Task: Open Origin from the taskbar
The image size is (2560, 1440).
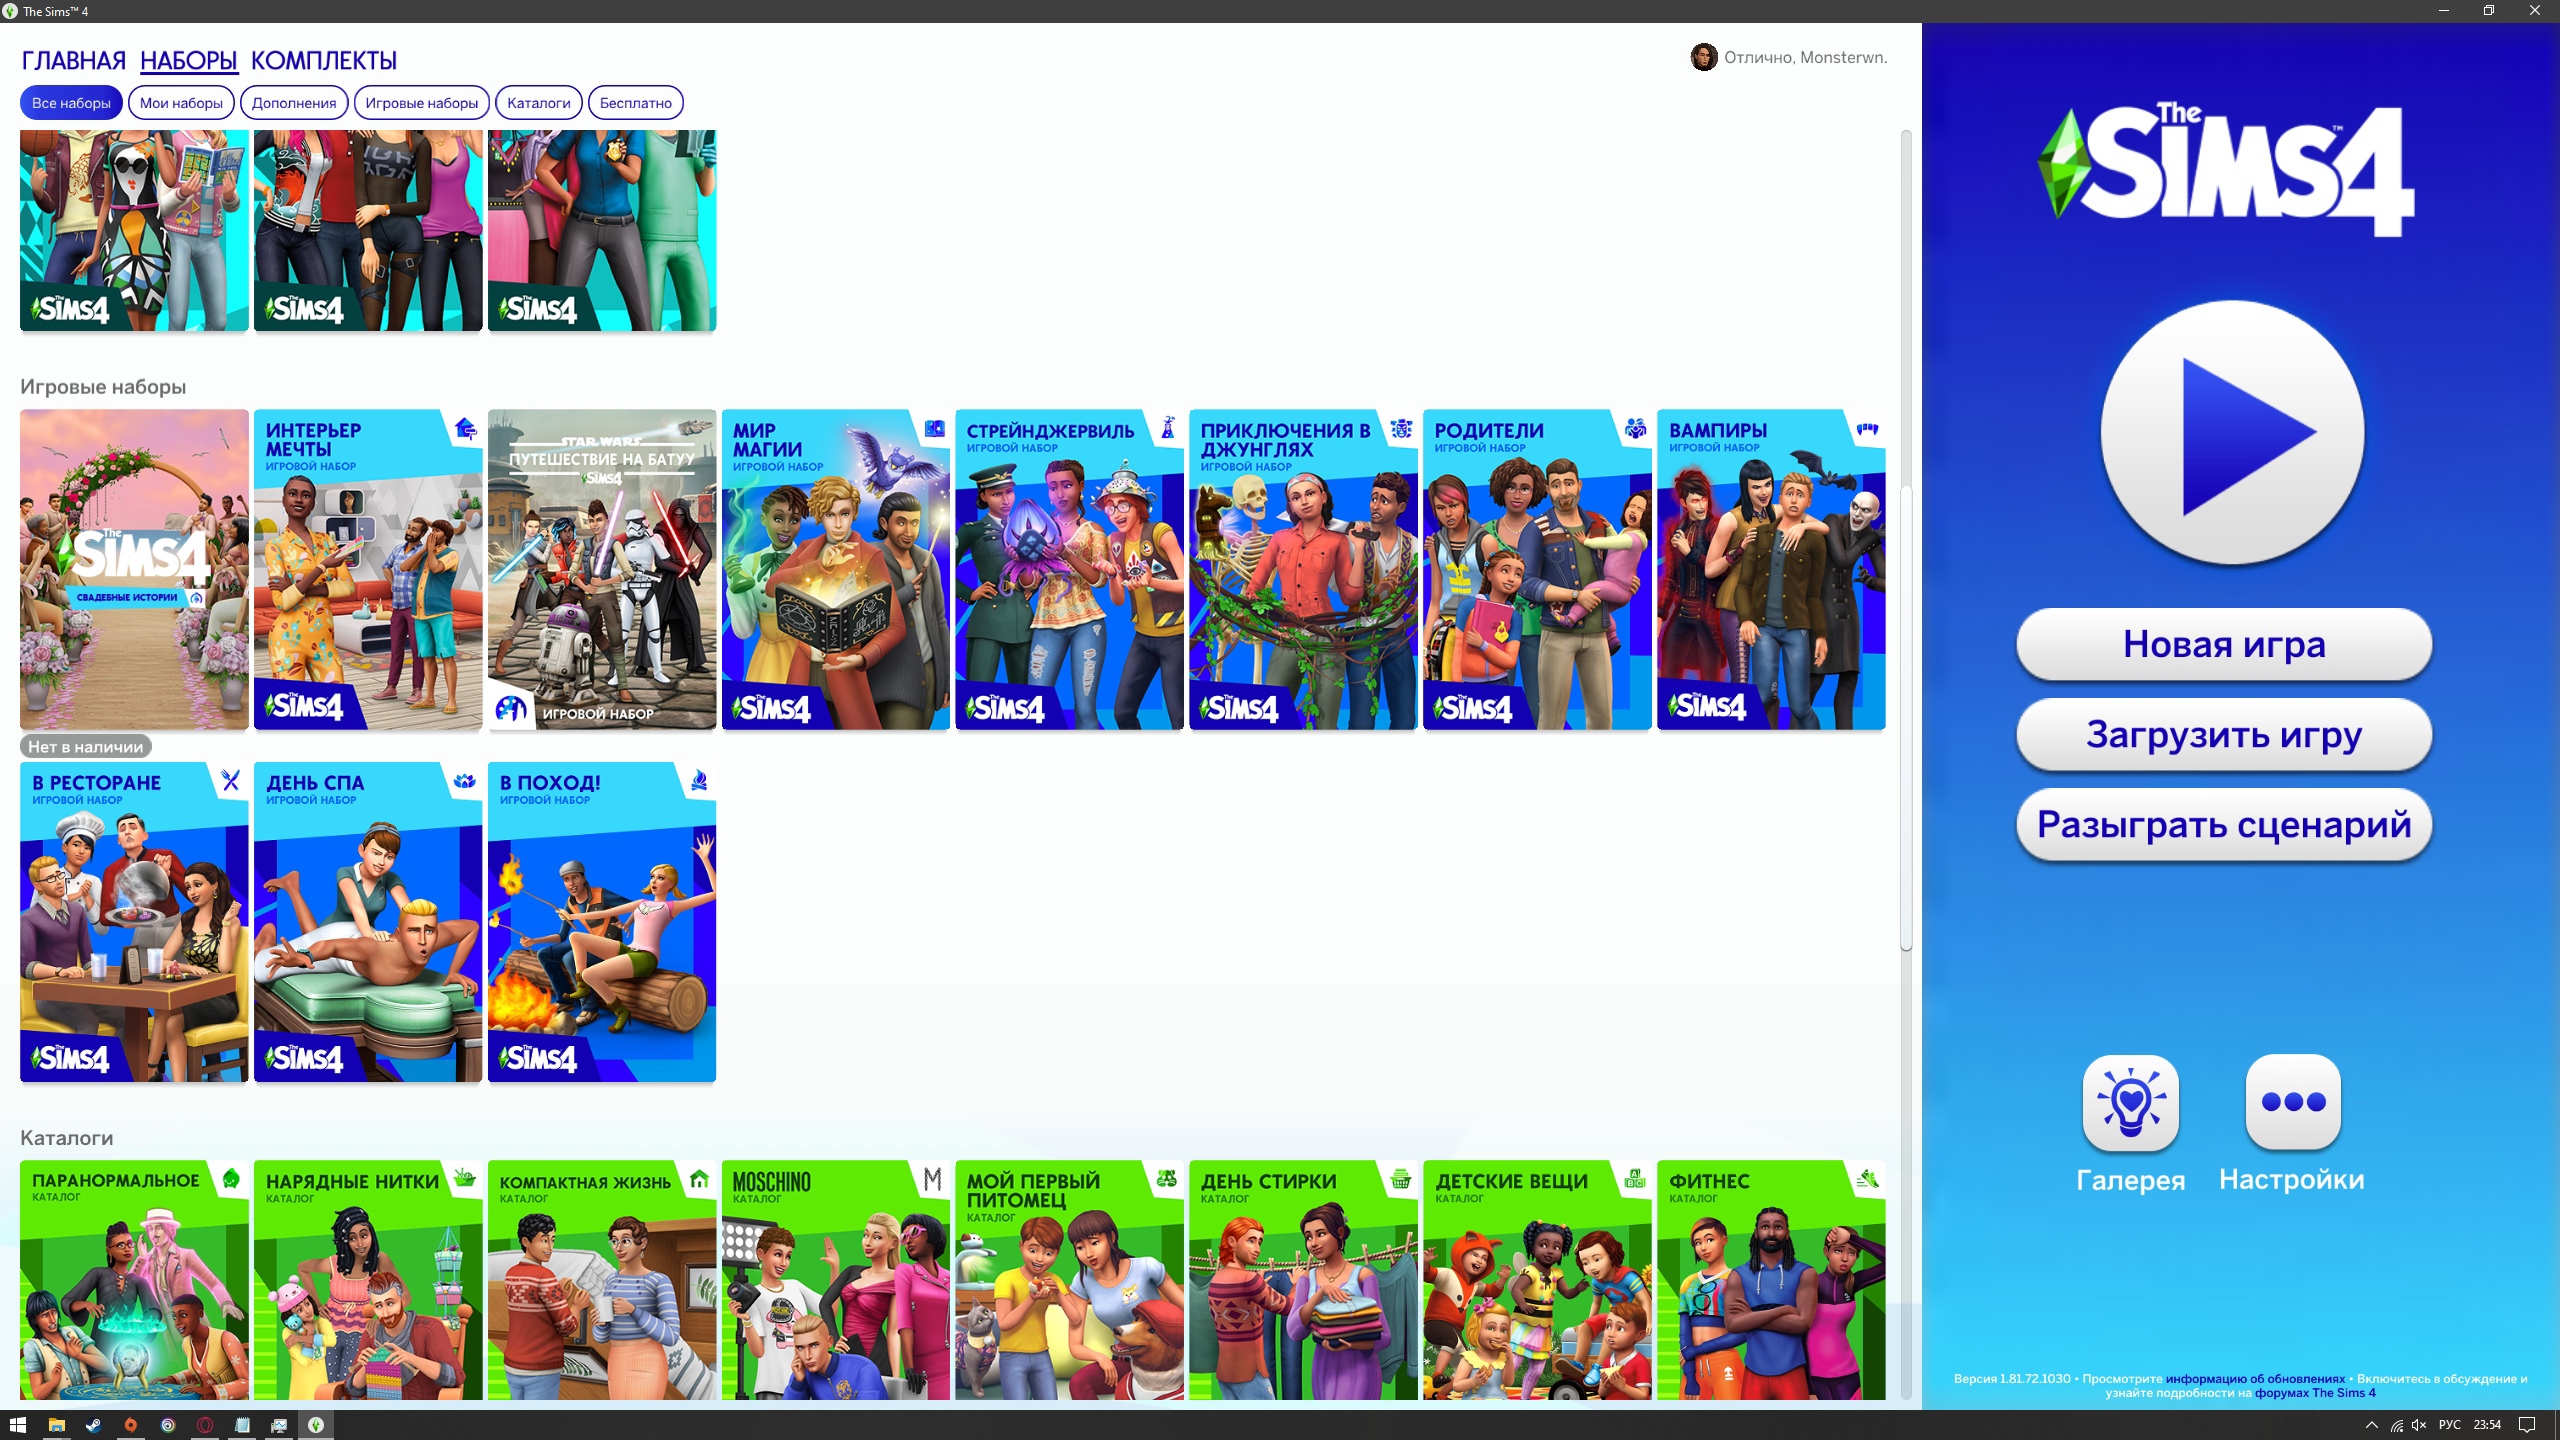Action: point(131,1425)
